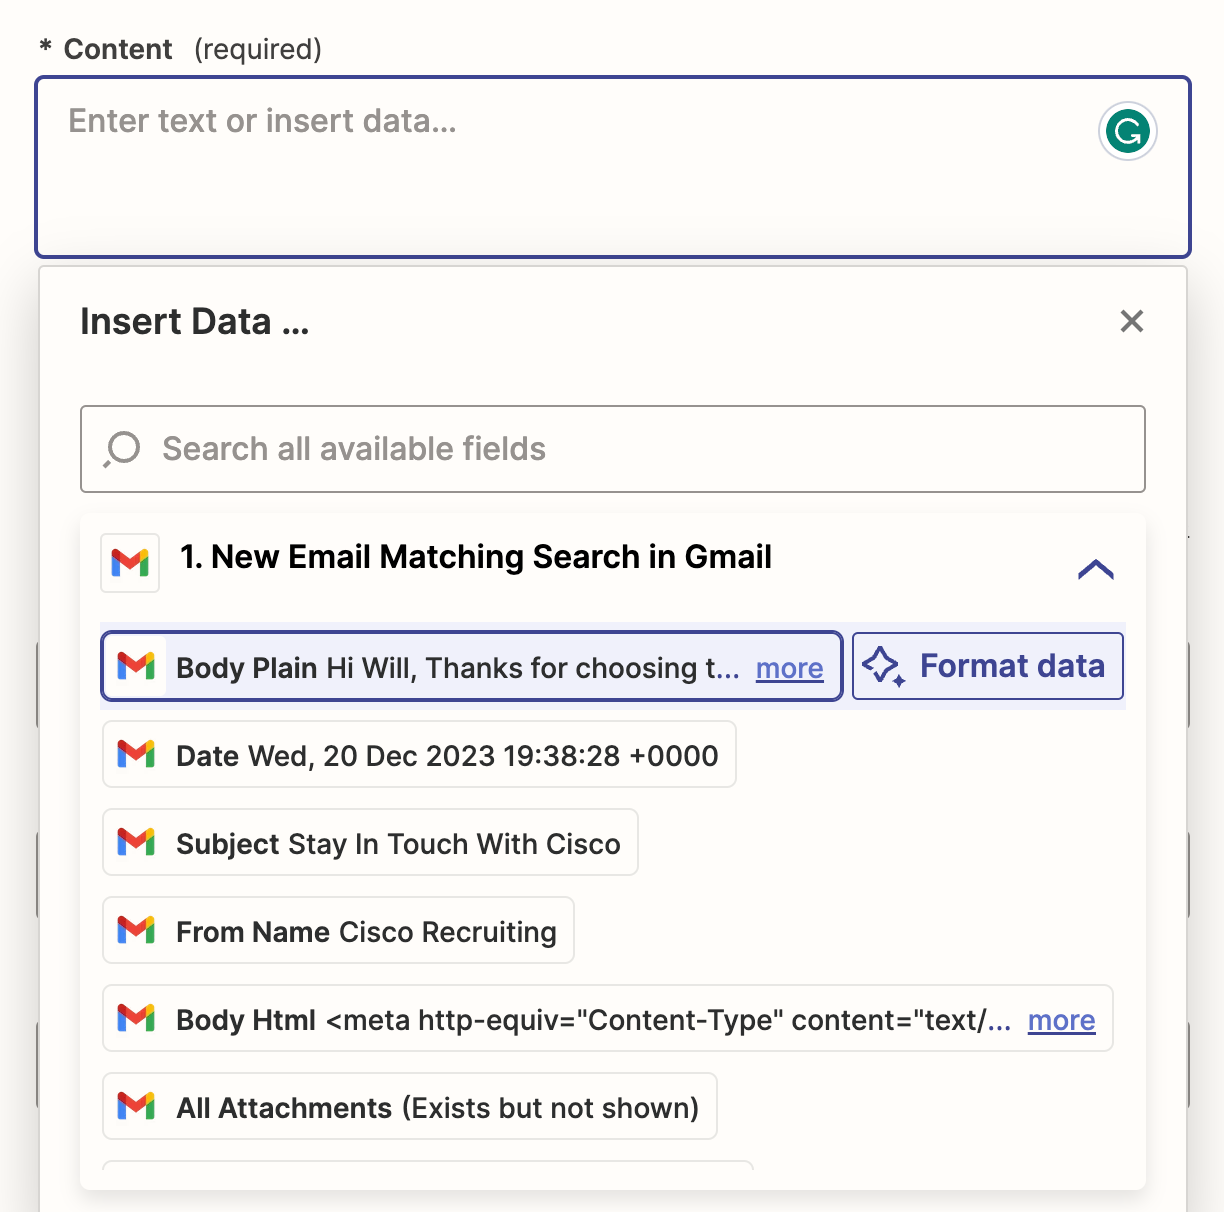
Task: Click the Format data button
Action: tap(987, 666)
